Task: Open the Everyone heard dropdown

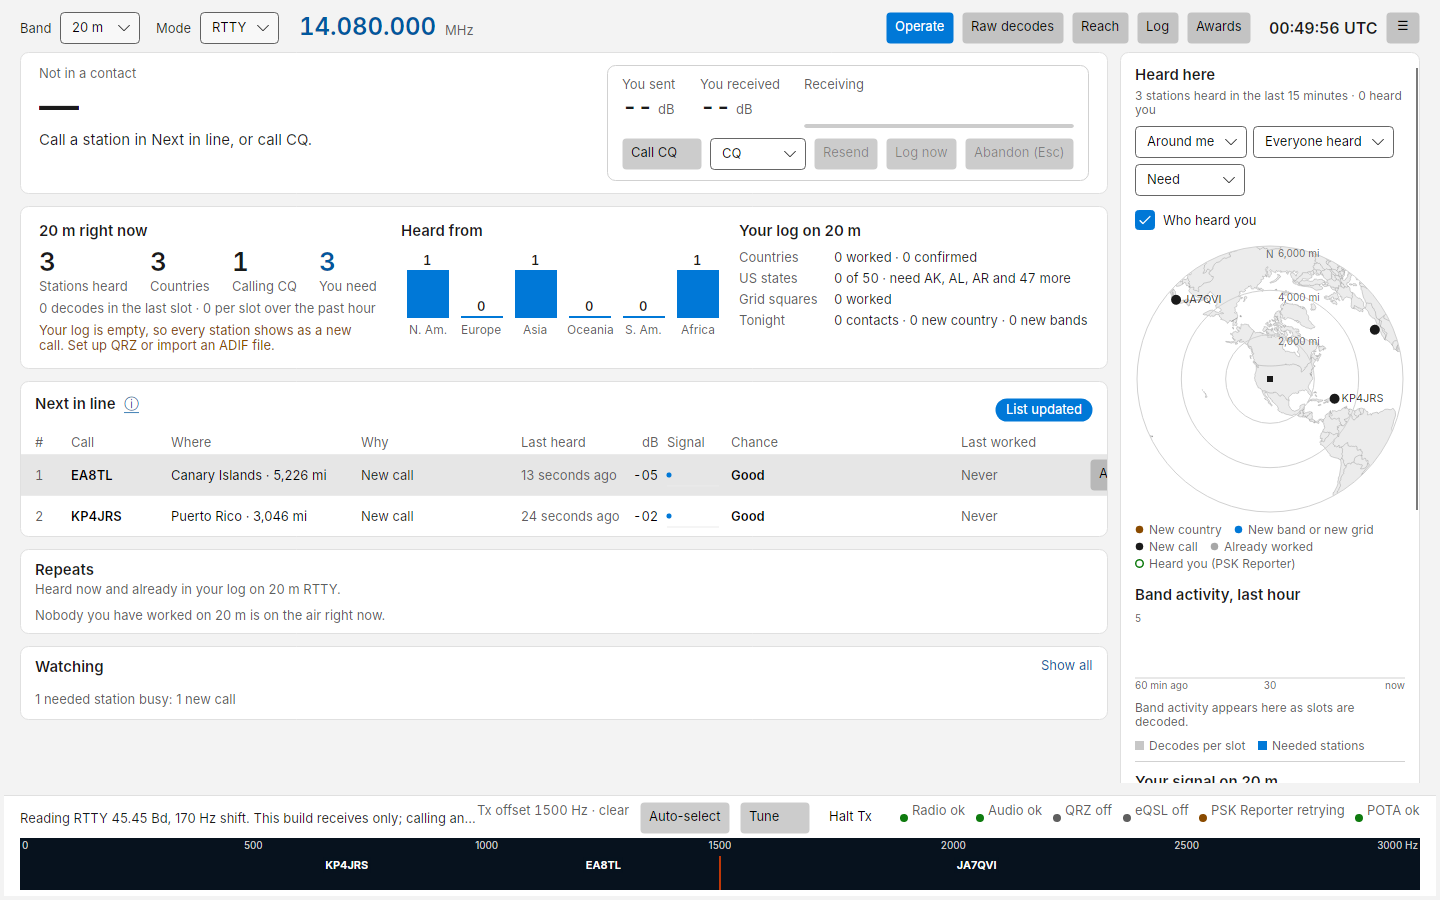Action: [x=1323, y=142]
